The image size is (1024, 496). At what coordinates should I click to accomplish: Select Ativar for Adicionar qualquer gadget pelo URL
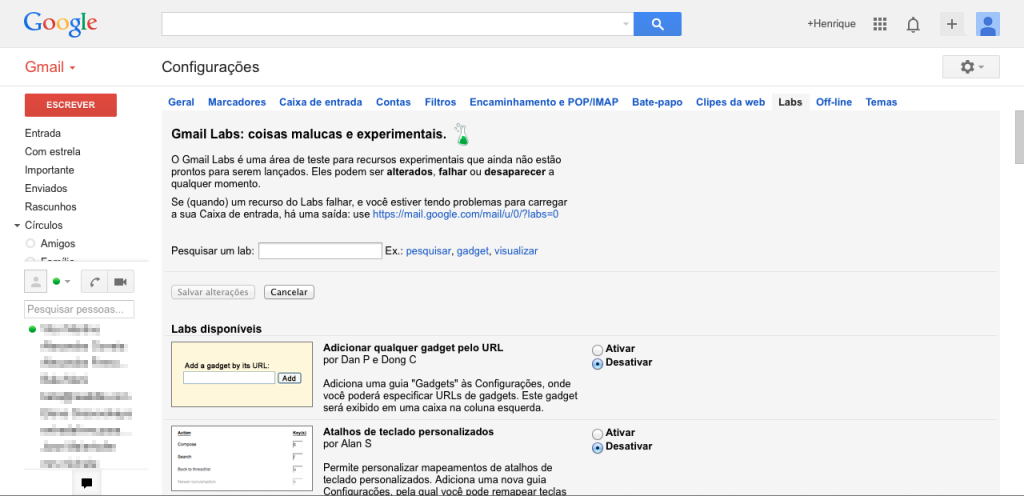tap(597, 350)
